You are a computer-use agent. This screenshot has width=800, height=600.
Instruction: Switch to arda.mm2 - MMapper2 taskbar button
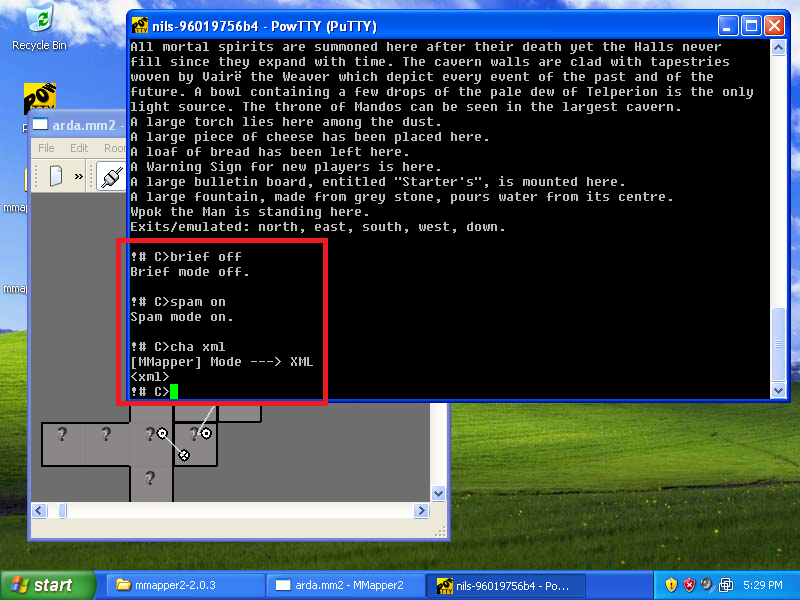tap(347, 585)
